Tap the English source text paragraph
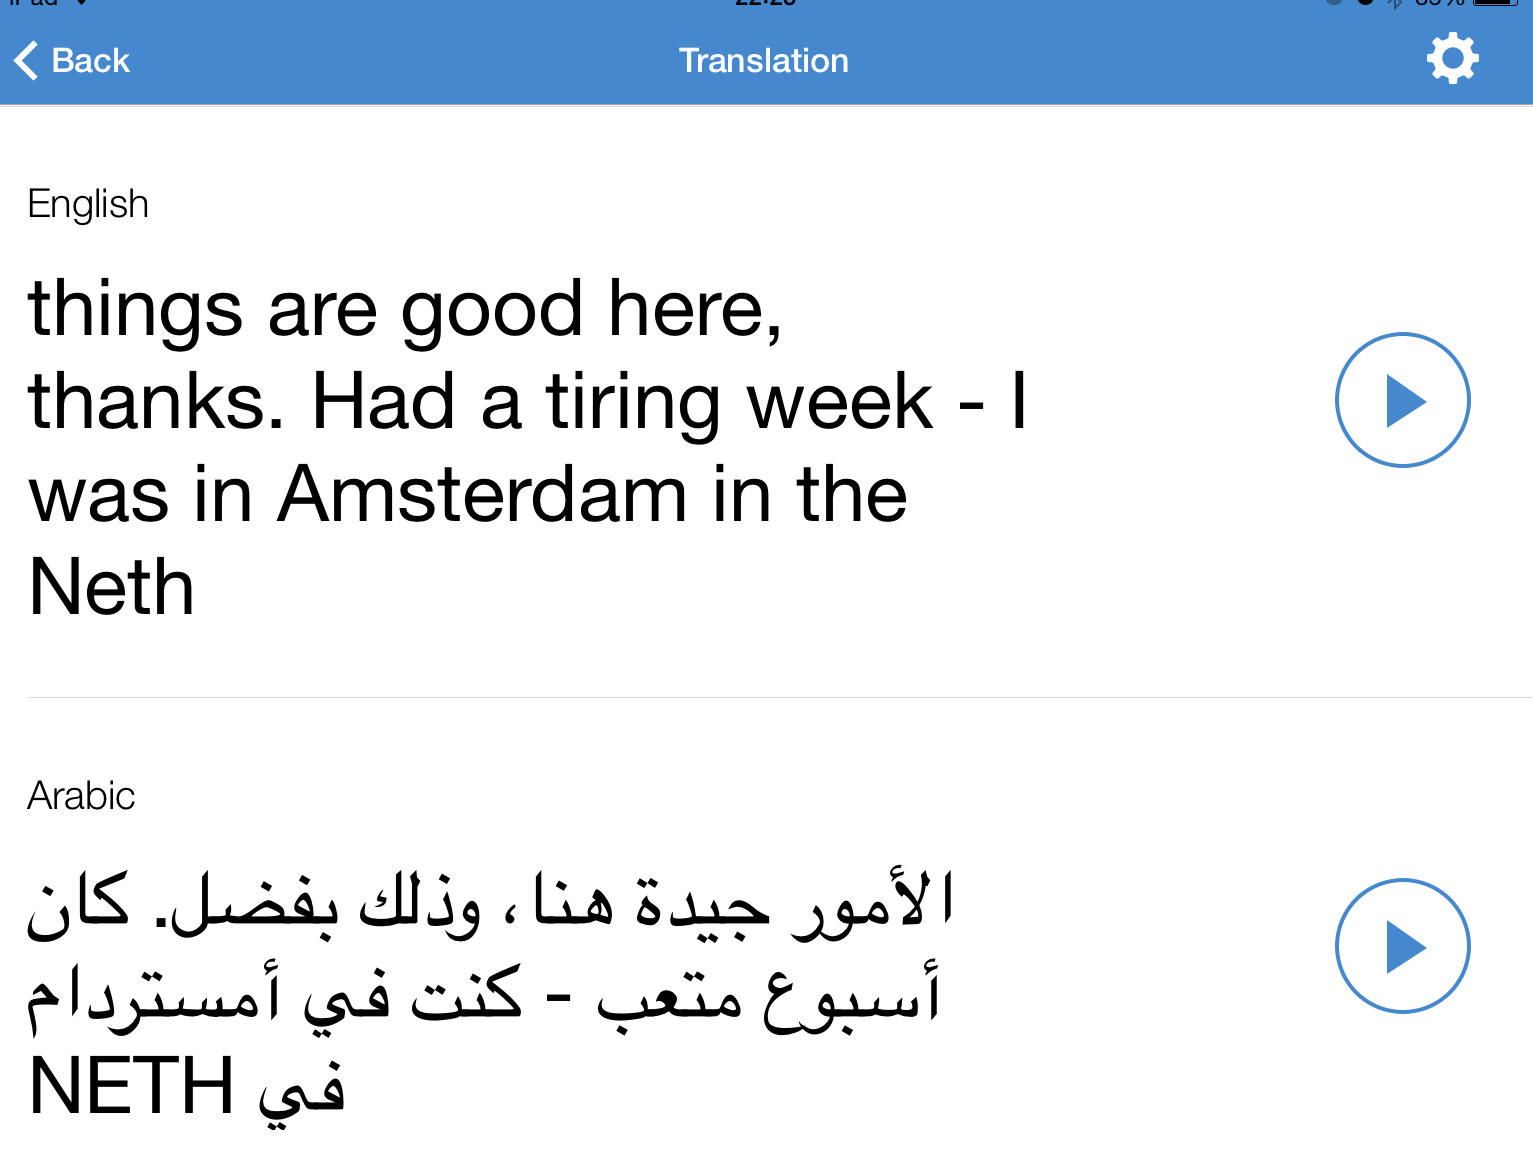The width and height of the screenshot is (1533, 1150). tap(528, 448)
